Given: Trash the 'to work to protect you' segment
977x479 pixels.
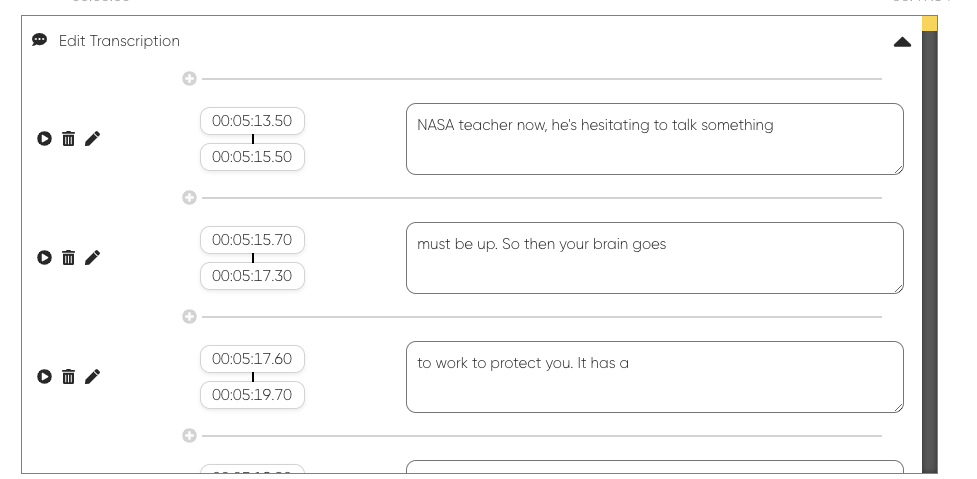Looking at the screenshot, I should [x=68, y=377].
